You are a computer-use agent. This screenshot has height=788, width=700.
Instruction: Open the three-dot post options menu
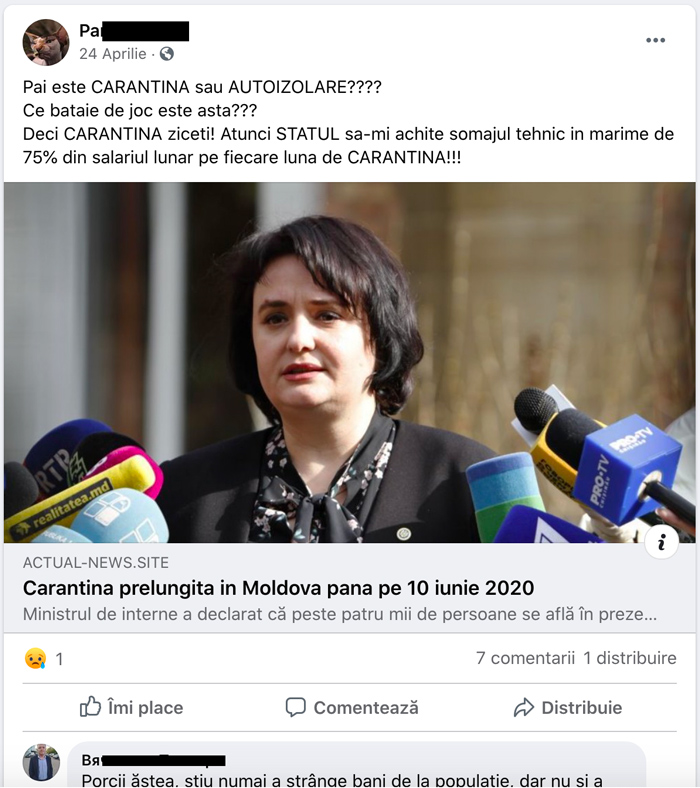655,40
